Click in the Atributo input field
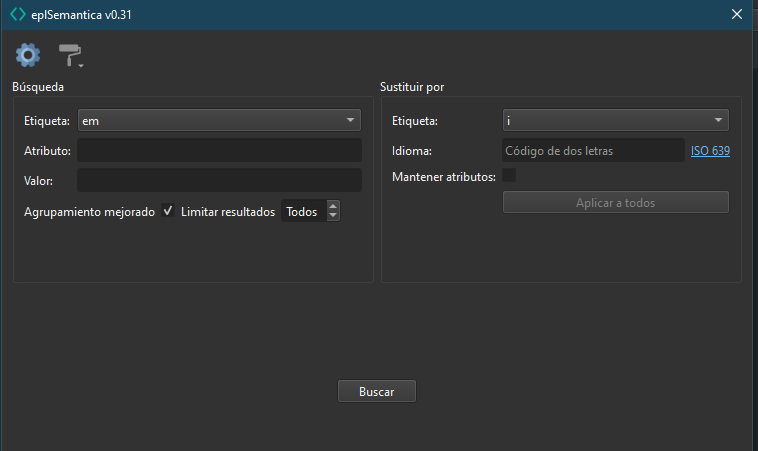Viewport: 758px width, 451px height. pyautogui.click(x=219, y=150)
